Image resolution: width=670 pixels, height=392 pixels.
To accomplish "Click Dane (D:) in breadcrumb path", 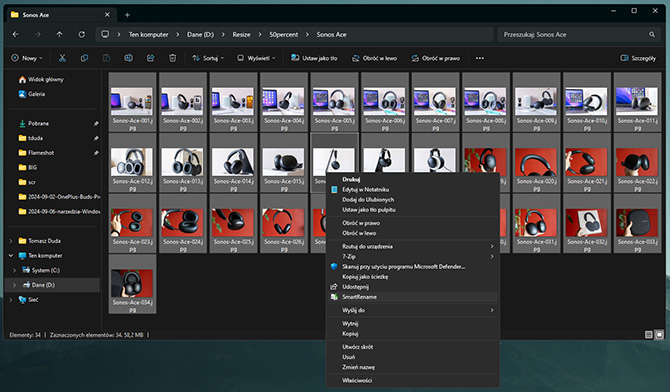I will point(200,35).
